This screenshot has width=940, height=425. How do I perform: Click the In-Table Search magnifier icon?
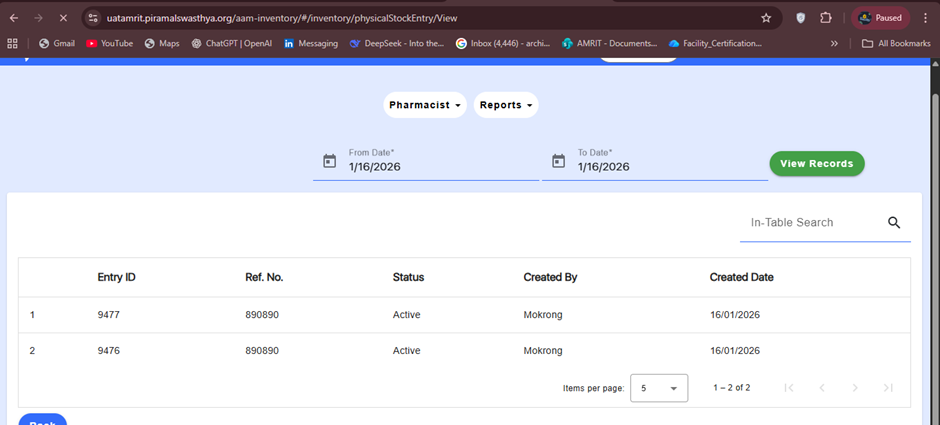click(894, 223)
